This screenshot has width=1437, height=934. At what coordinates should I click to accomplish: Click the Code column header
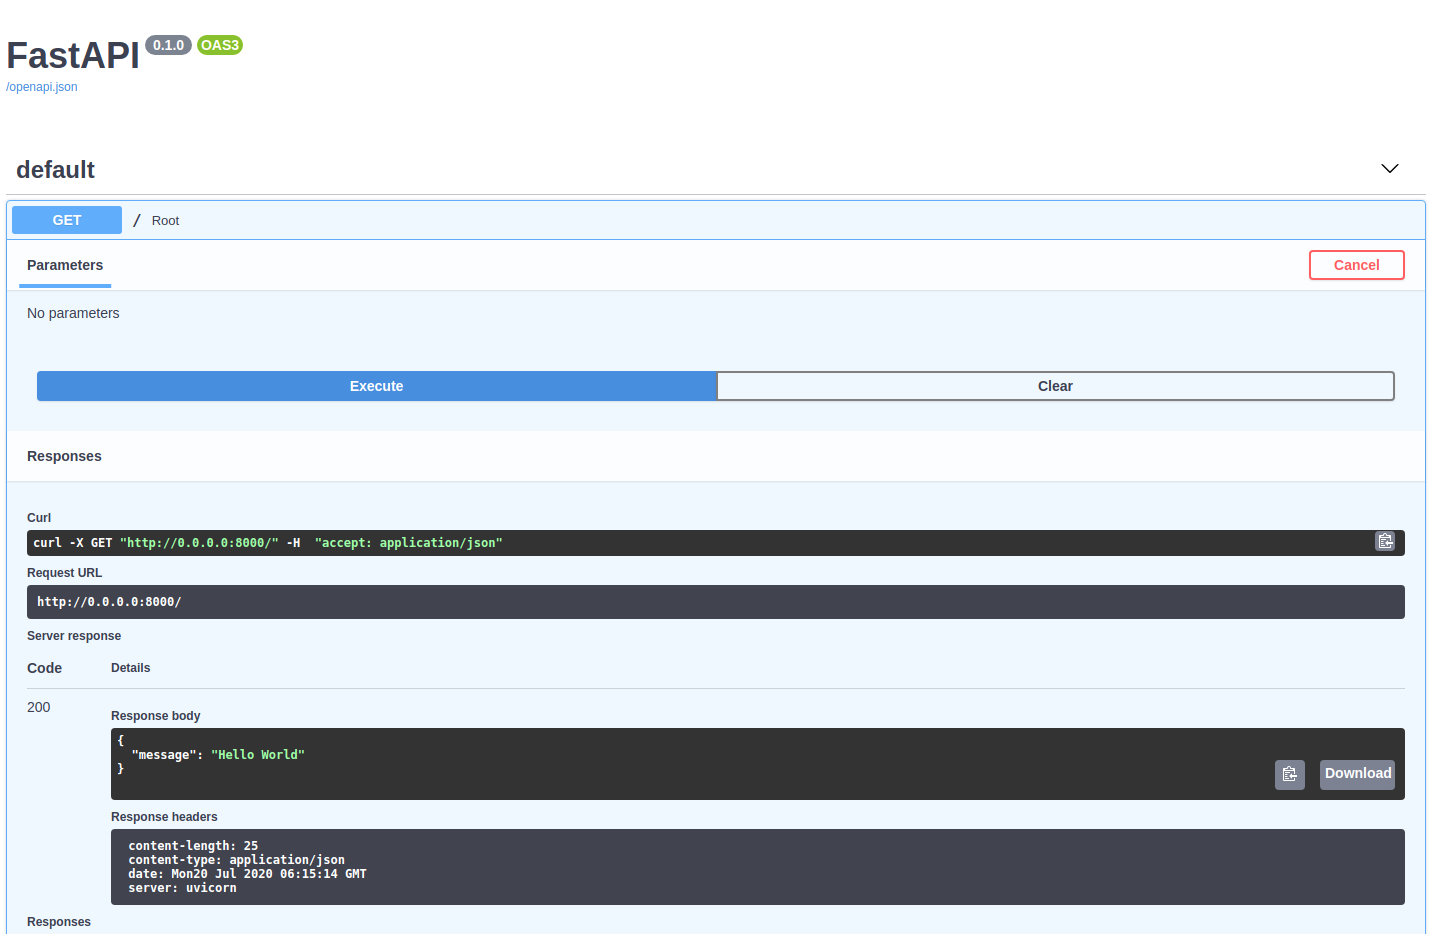click(x=45, y=668)
